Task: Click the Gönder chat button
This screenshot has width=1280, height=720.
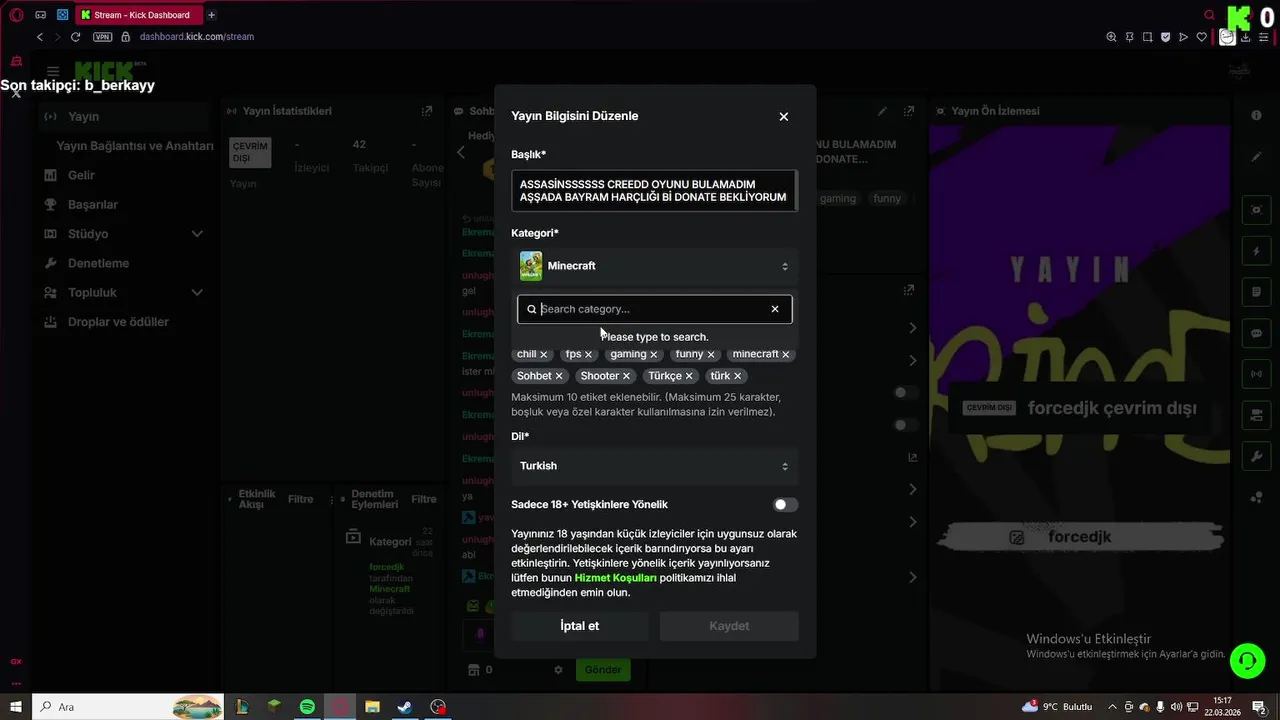Action: (x=603, y=670)
